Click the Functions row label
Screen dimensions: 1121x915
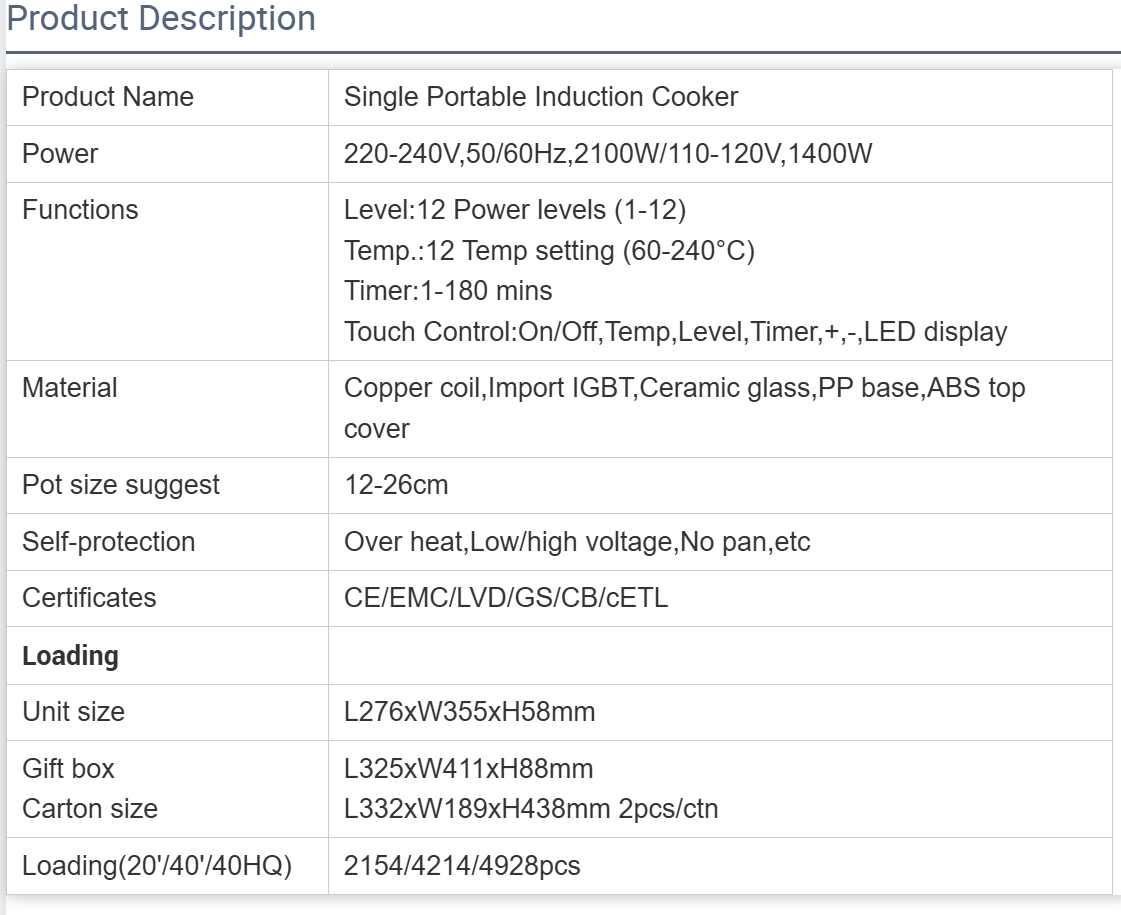pyautogui.click(x=80, y=210)
